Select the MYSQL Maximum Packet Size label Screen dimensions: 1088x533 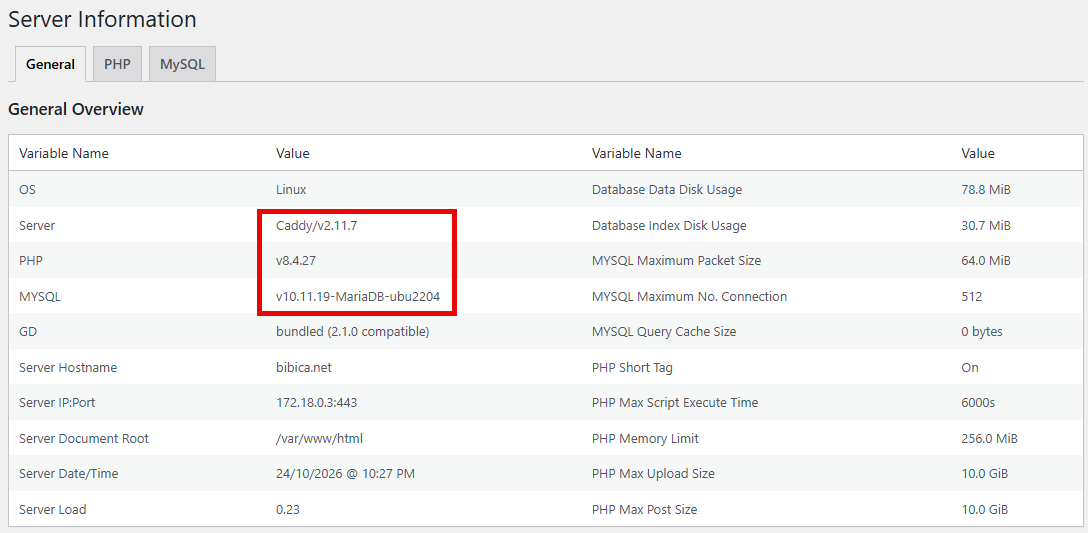(x=677, y=261)
